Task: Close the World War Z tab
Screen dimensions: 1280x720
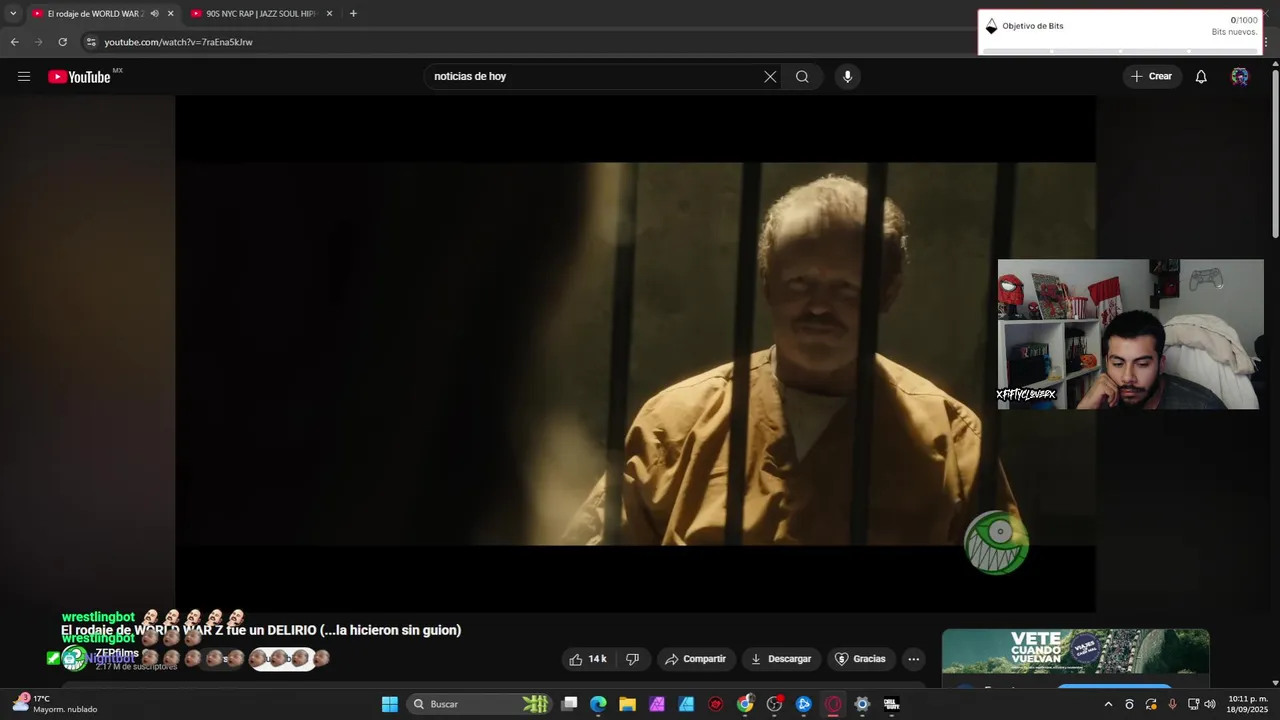Action: [x=170, y=14]
